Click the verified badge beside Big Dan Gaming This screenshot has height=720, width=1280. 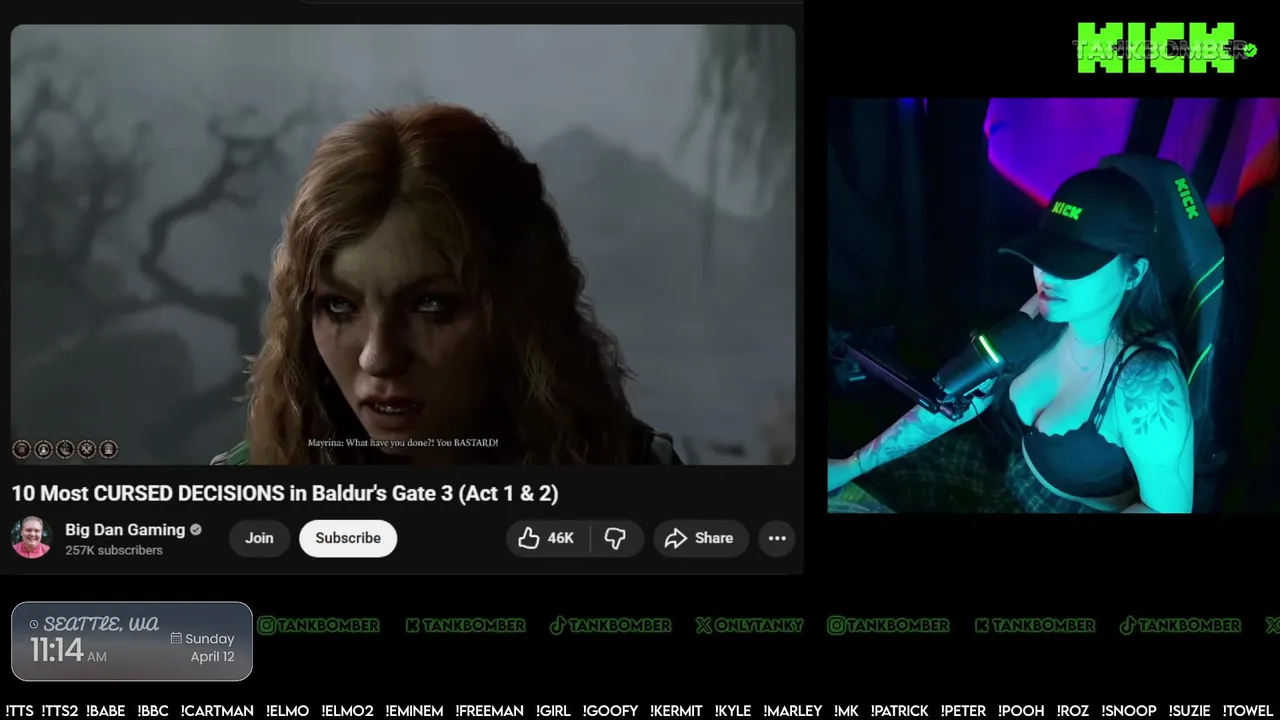pos(196,530)
